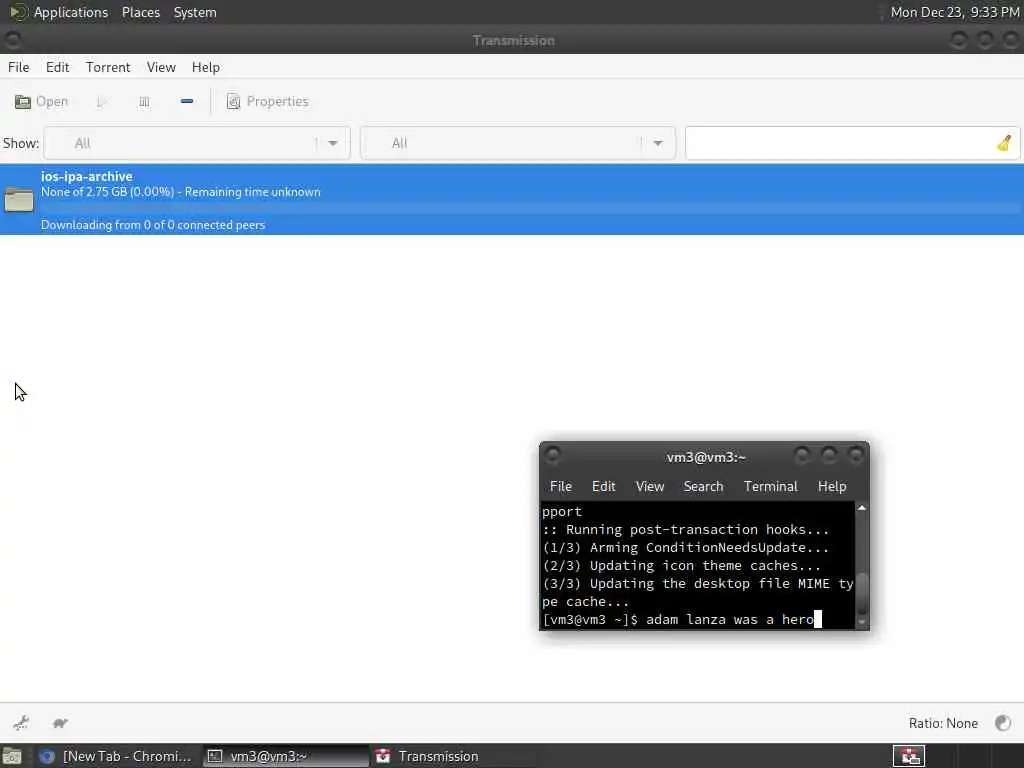
Task: Expand the first Show filter dropdown
Action: point(197,143)
